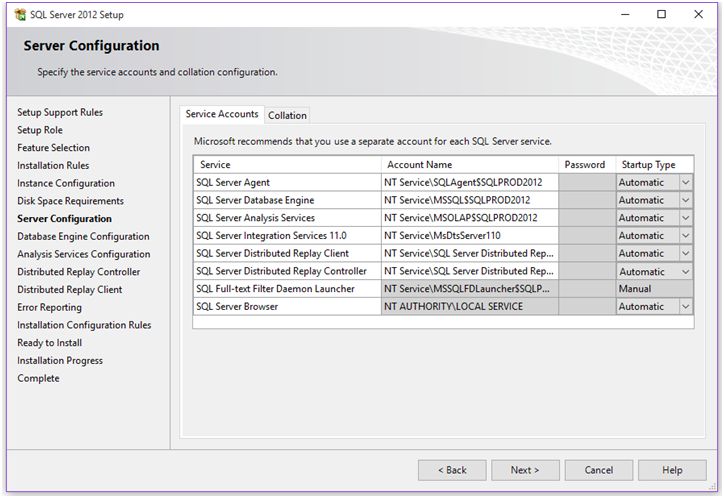
Task: Open Startup Type dropdown for SQL Server Agent
Action: [x=686, y=182]
